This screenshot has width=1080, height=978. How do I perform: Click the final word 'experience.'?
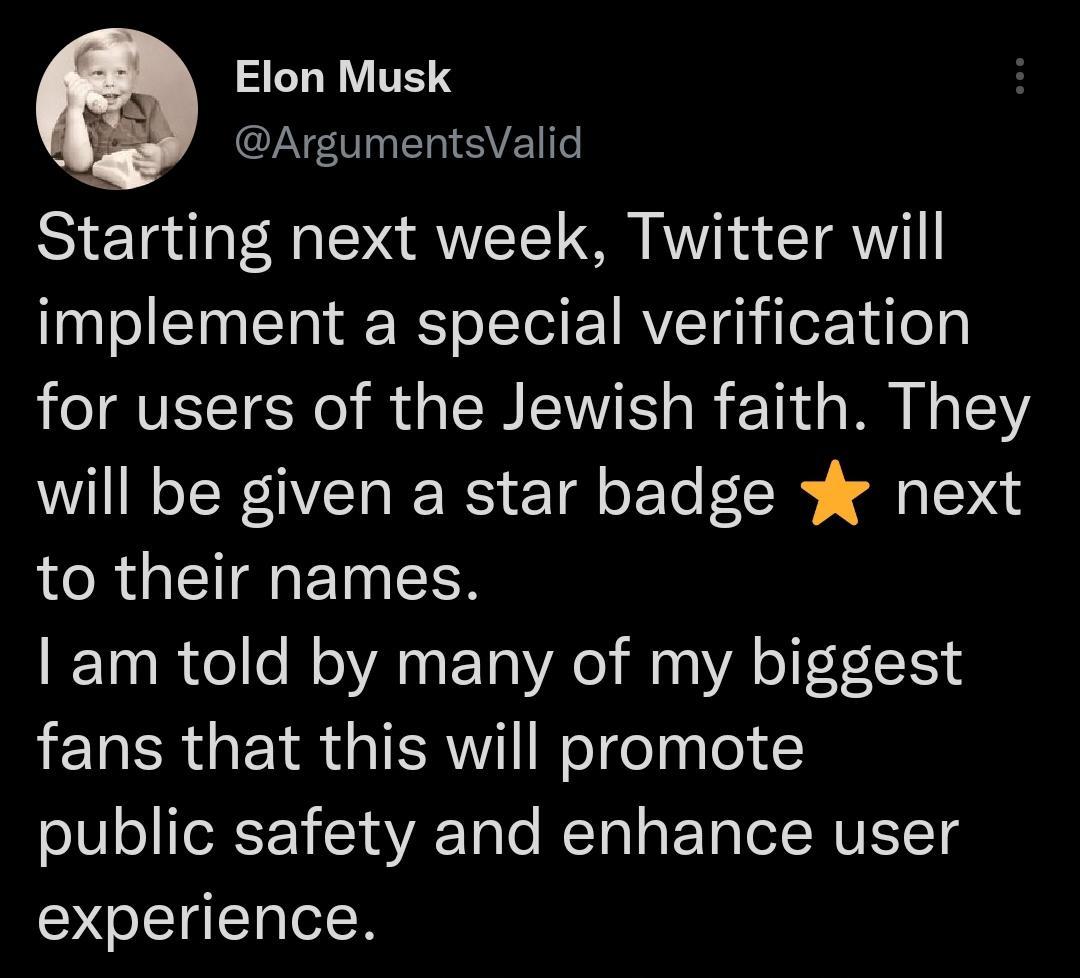point(207,919)
